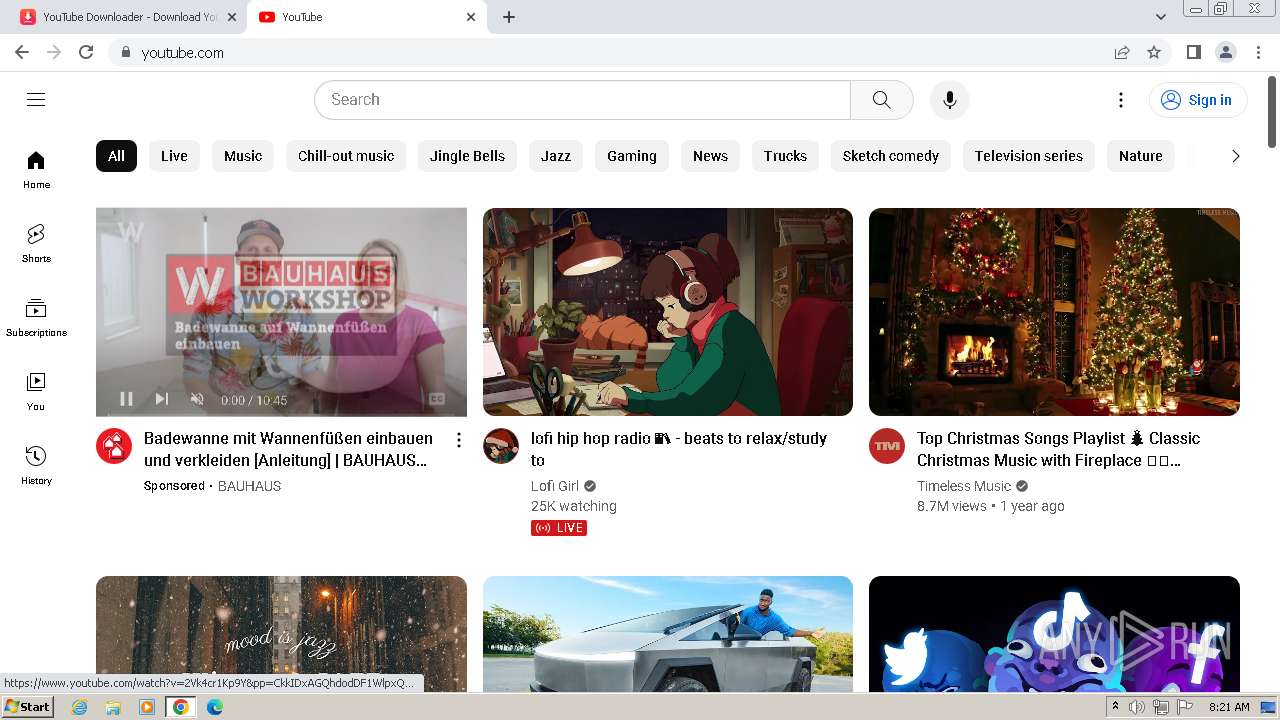Open Chrome profile icon

click(x=1225, y=52)
